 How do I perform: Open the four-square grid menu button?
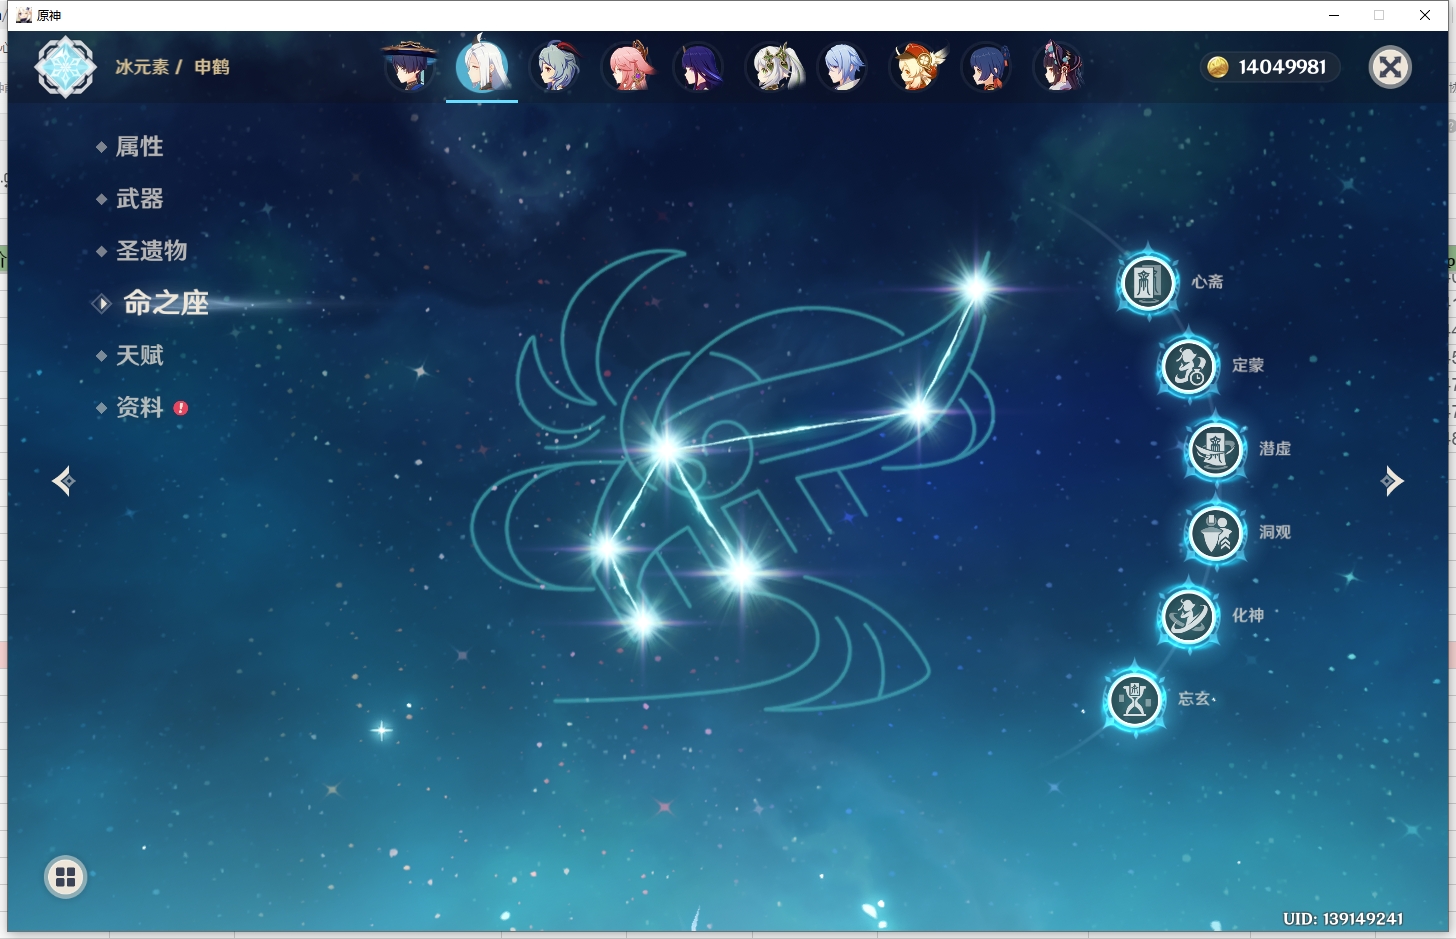[66, 877]
